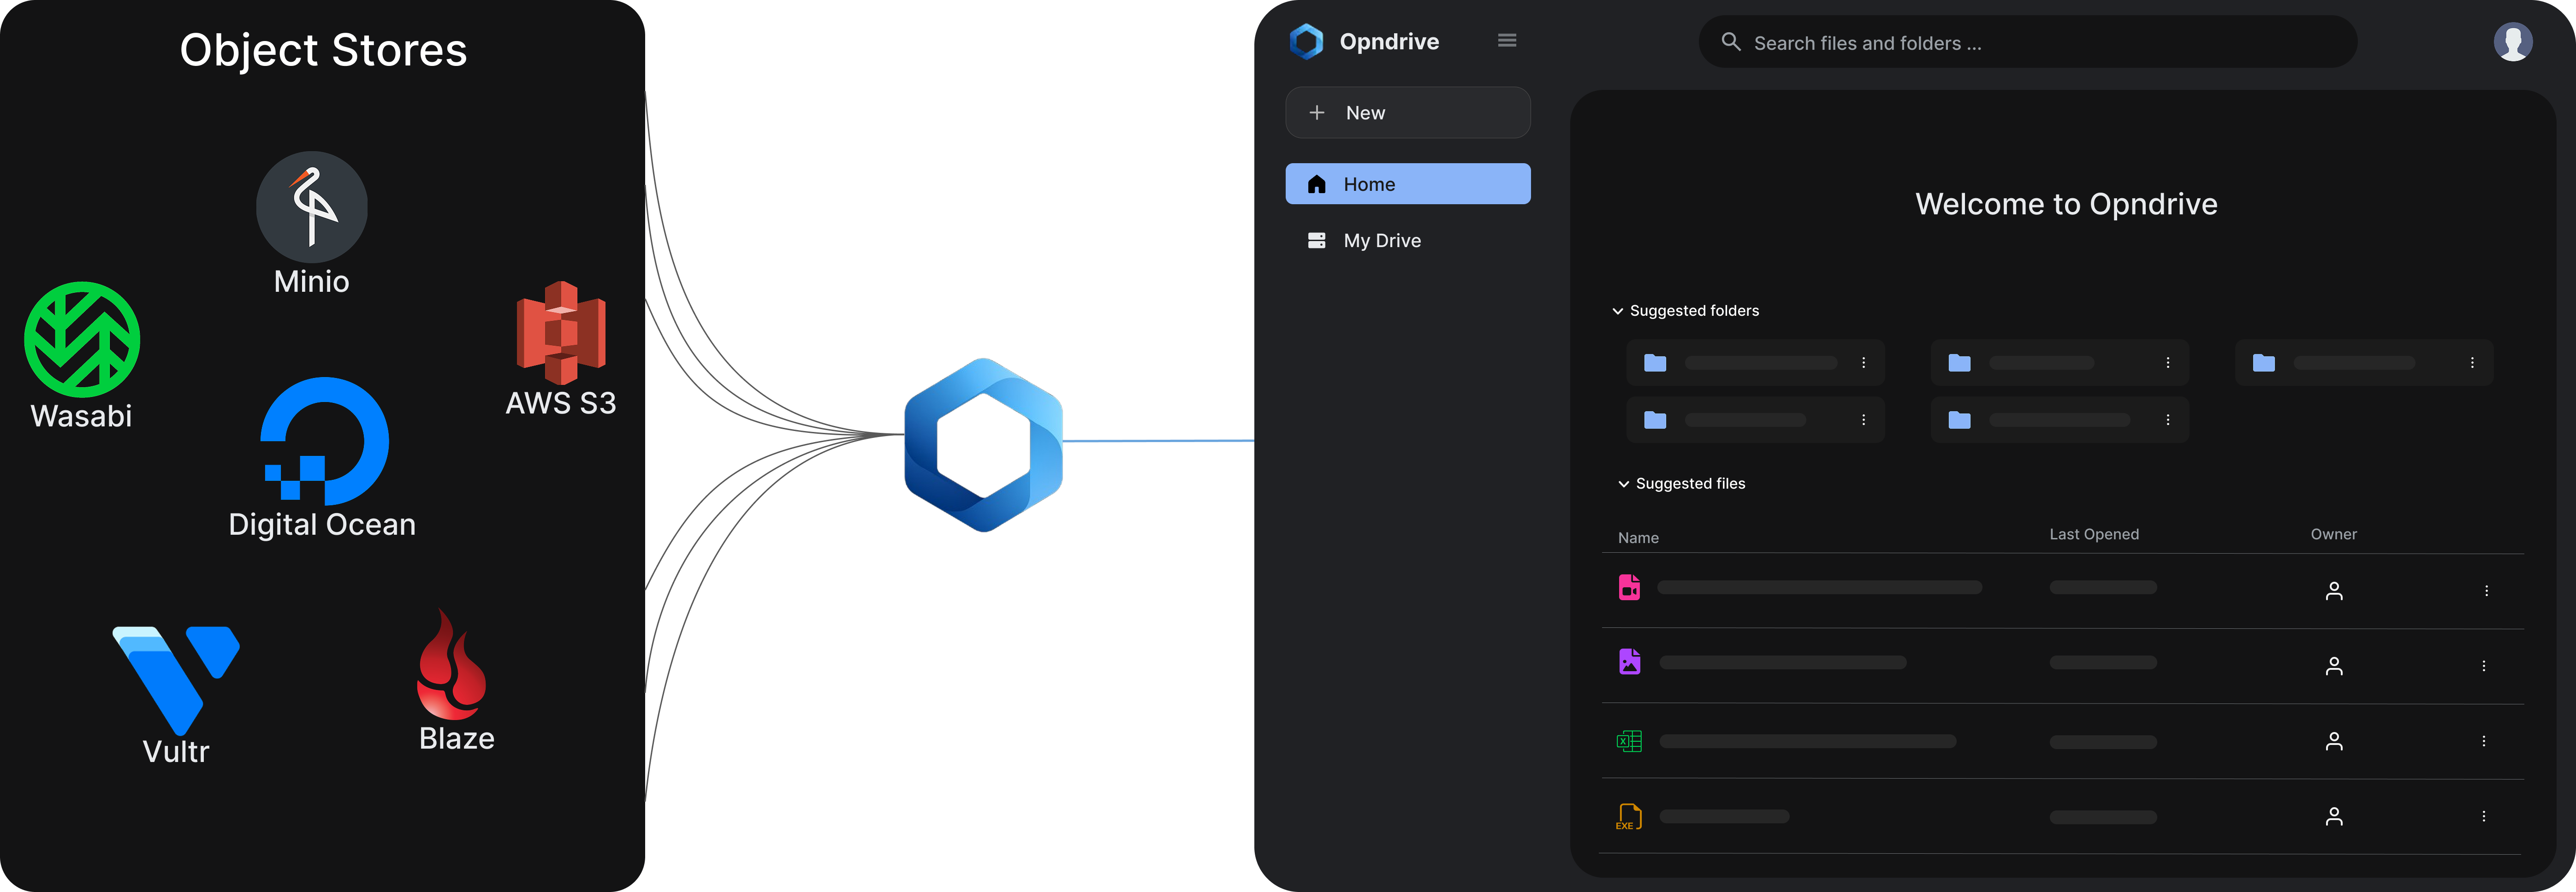Toggle the hamburger menu next to Opndrive
The width and height of the screenshot is (2576, 892).
1507,41
